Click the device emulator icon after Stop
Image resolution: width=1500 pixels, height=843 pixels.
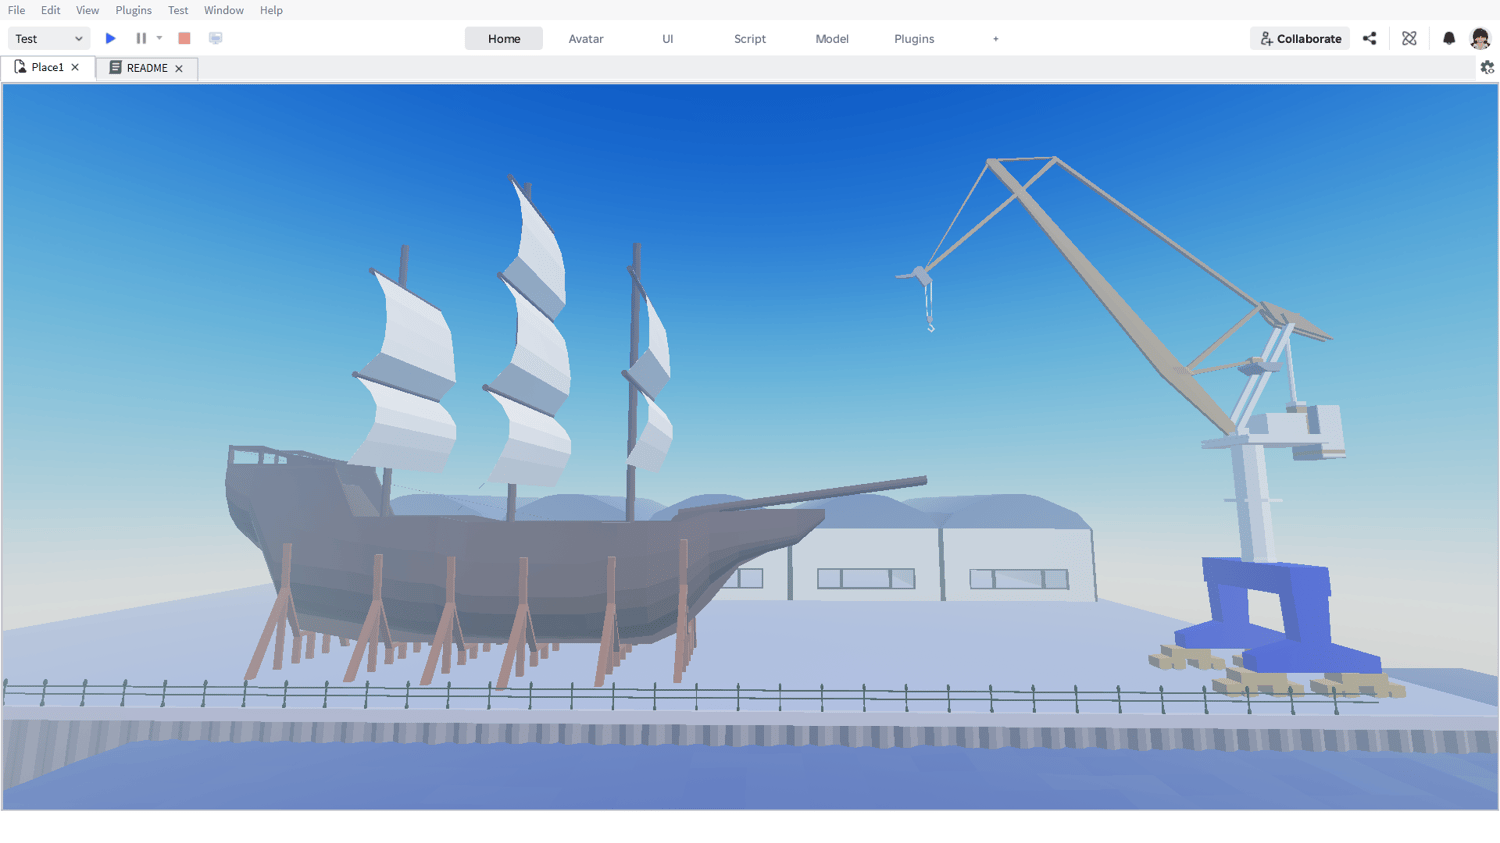[215, 38]
